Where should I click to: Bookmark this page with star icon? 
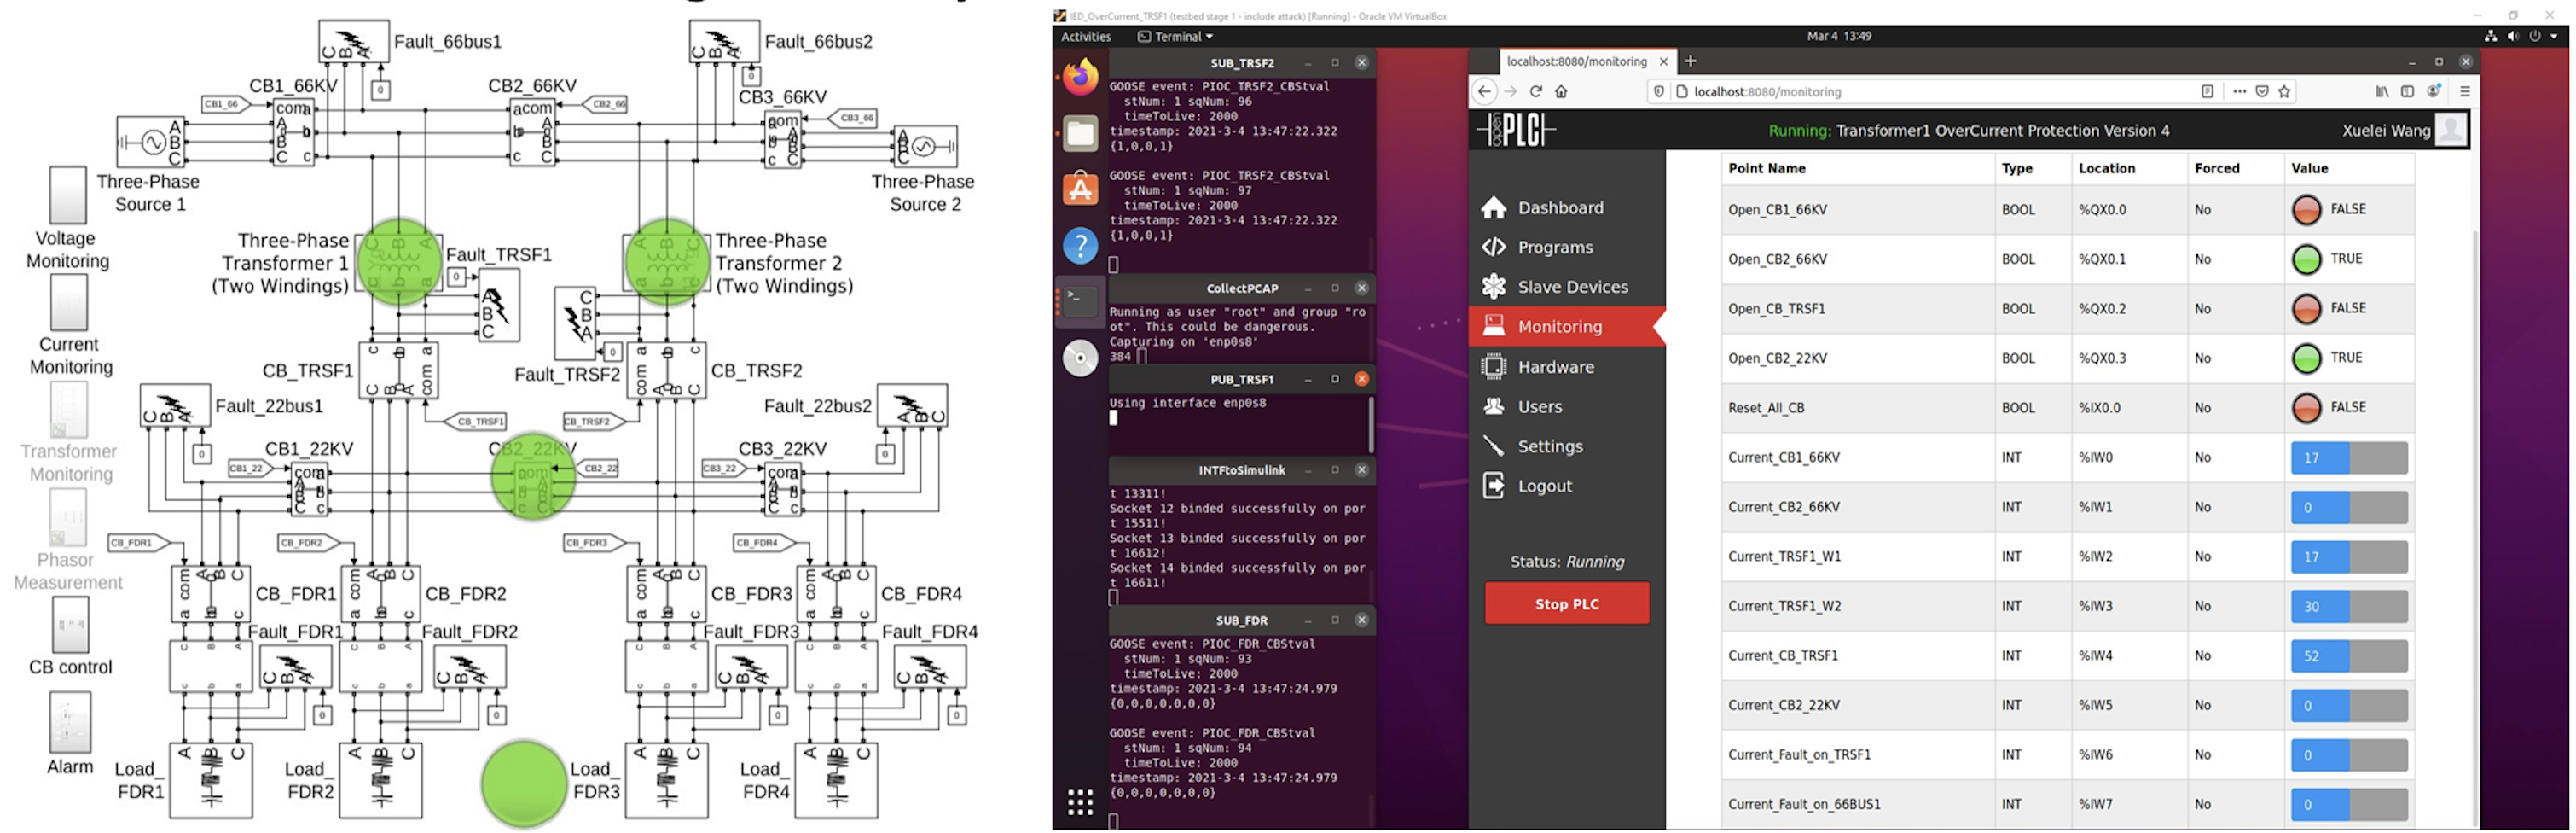coord(2284,91)
